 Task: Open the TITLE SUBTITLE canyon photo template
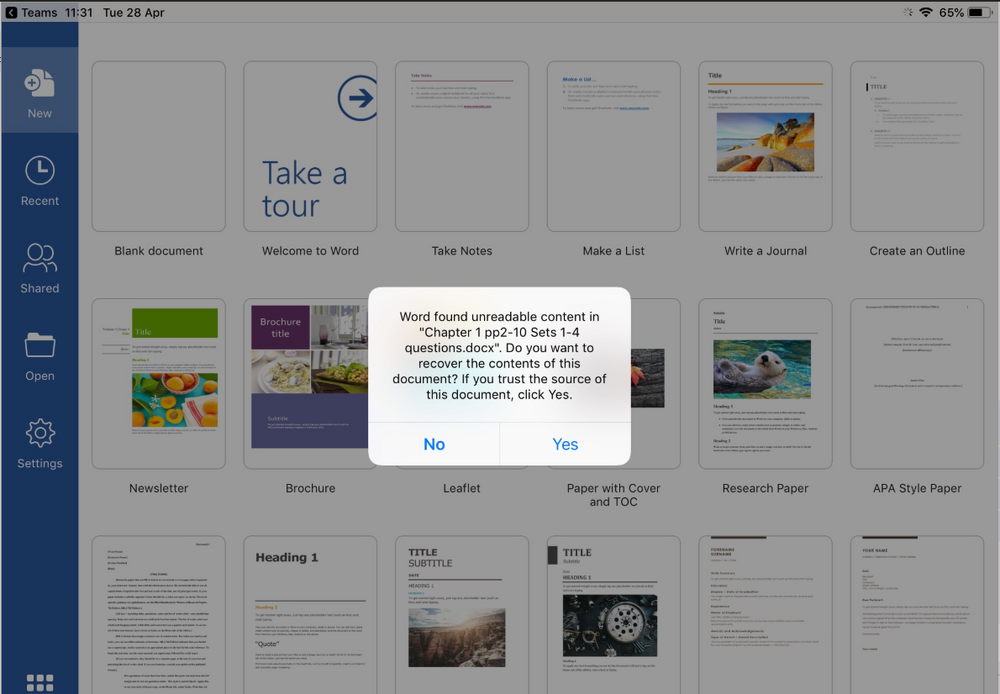pos(462,614)
